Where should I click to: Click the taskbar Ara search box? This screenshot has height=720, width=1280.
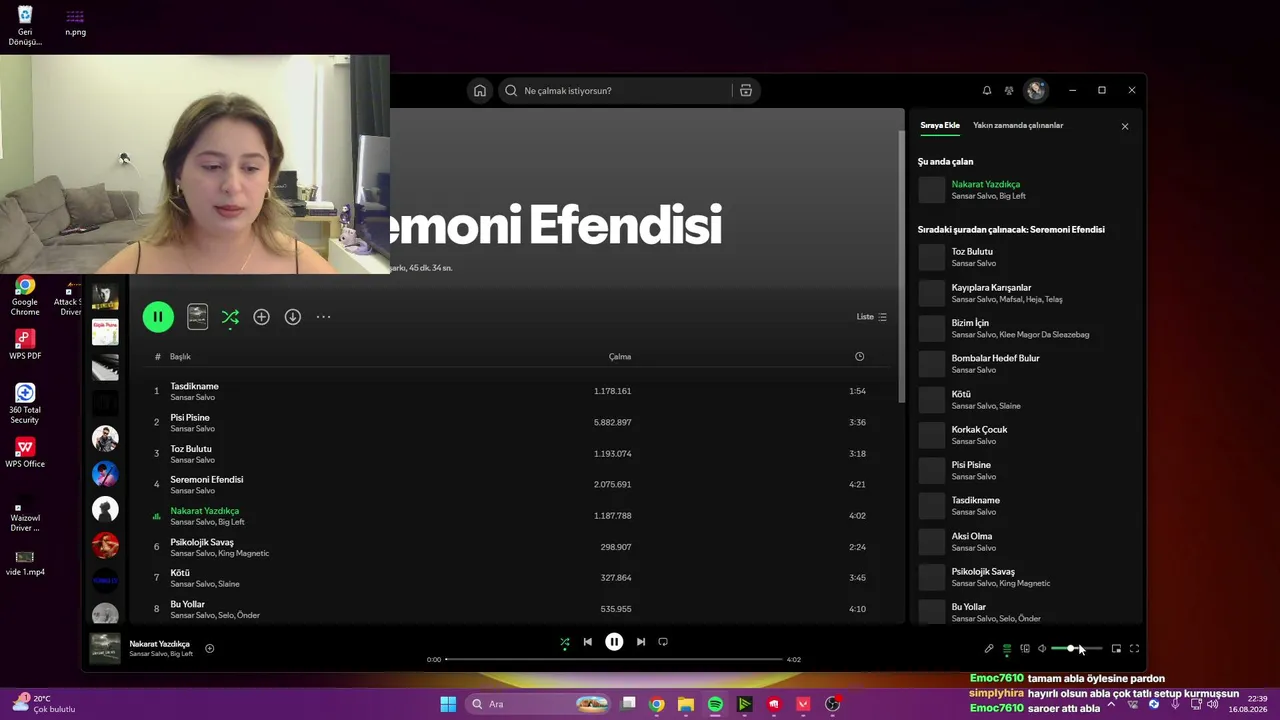coord(539,704)
